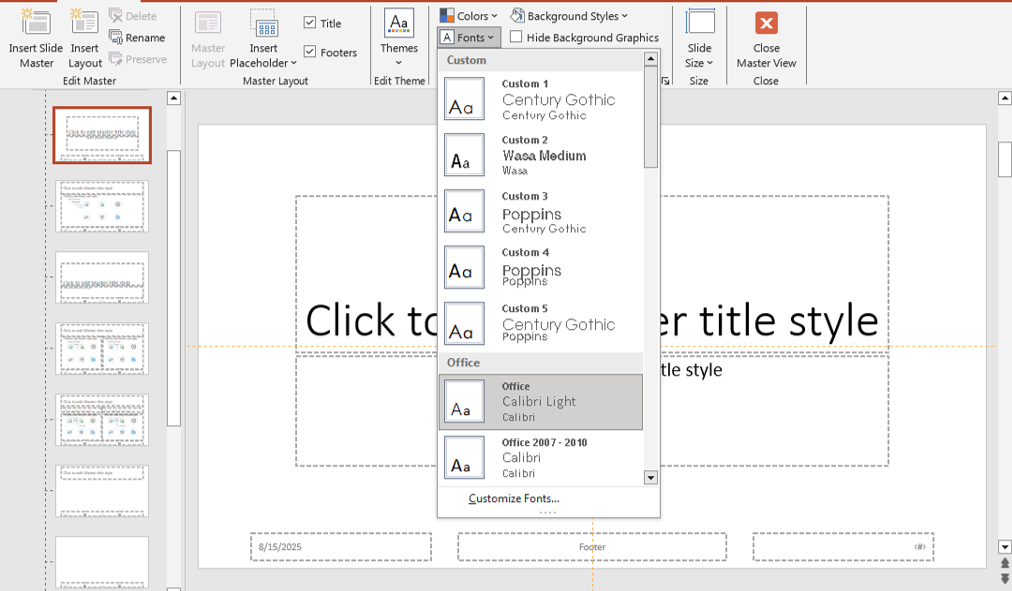The width and height of the screenshot is (1012, 591).
Task: Click the Rename layout icon
Action: [116, 38]
